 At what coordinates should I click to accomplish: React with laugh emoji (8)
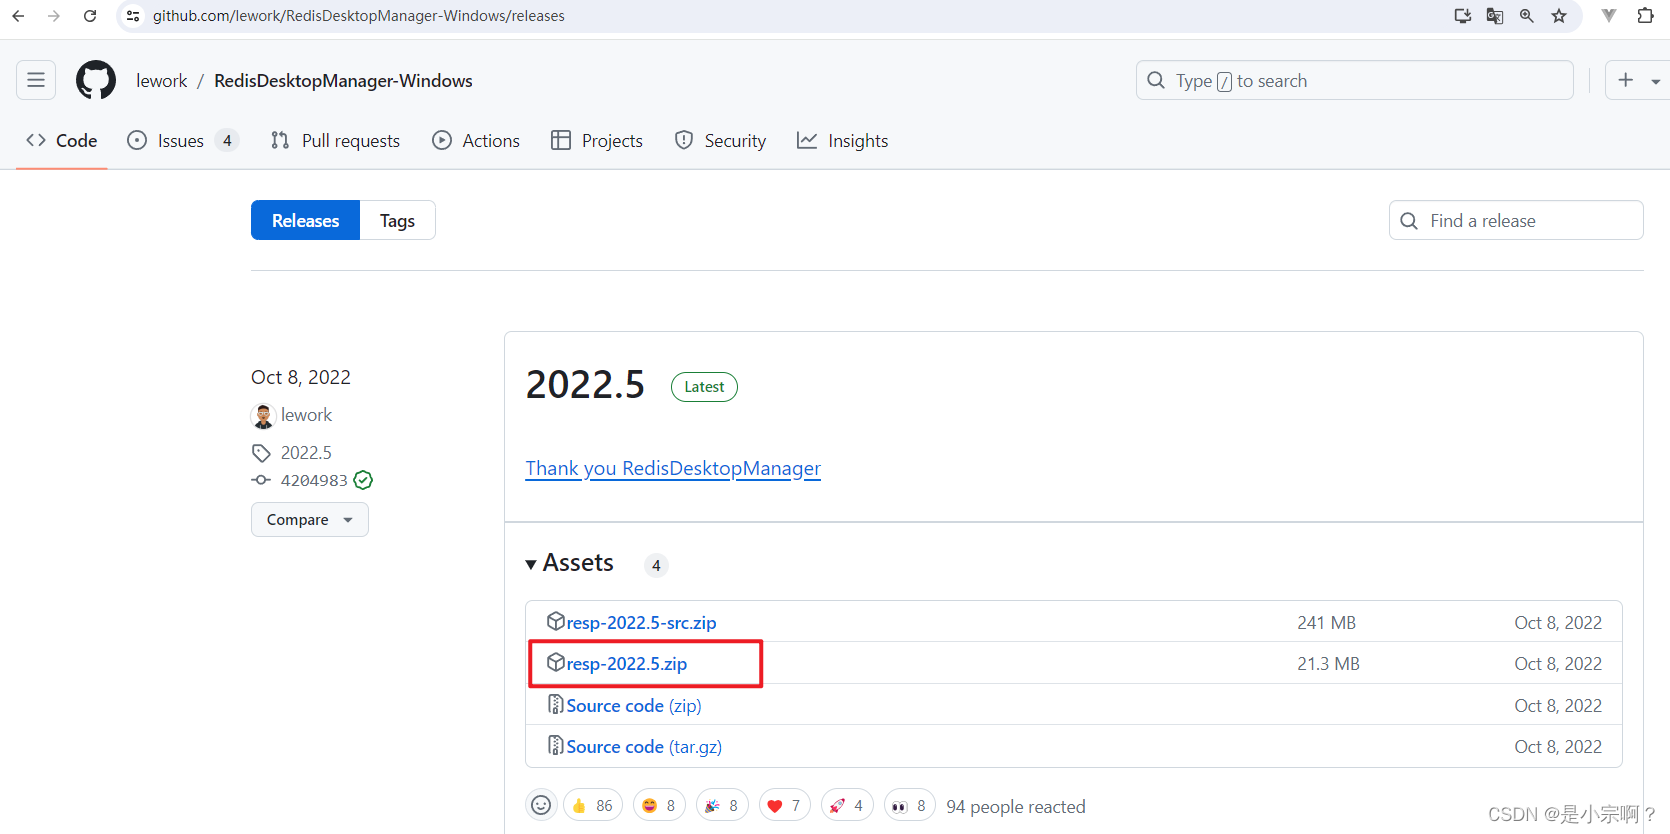(660, 805)
